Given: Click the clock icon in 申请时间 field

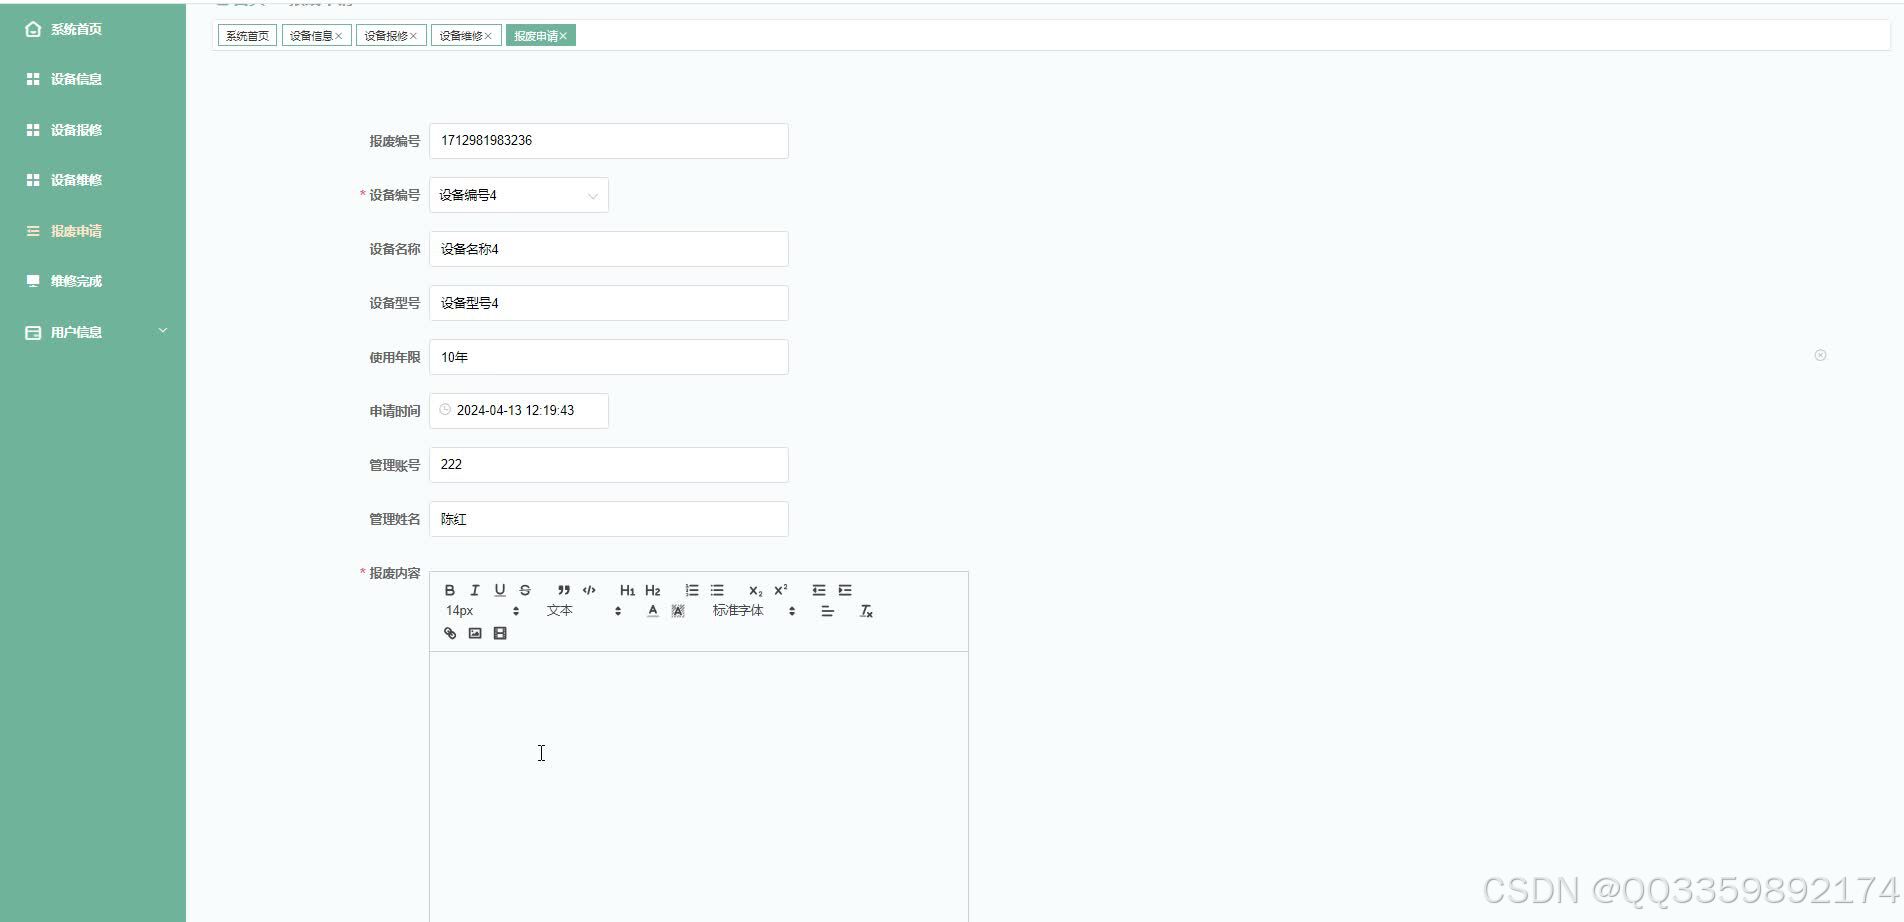Looking at the screenshot, I should click(445, 409).
